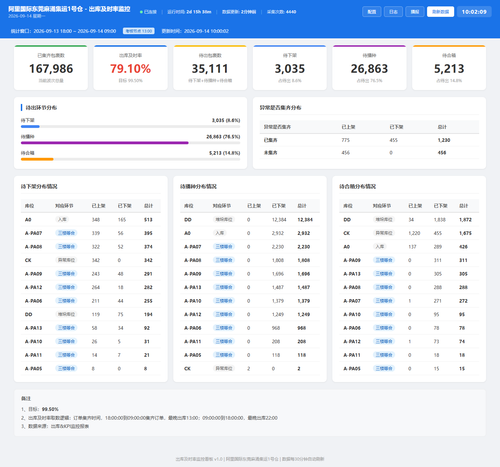Click the orange 待合箱 progress bar
The width and height of the screenshot is (500, 467).
coord(37,159)
